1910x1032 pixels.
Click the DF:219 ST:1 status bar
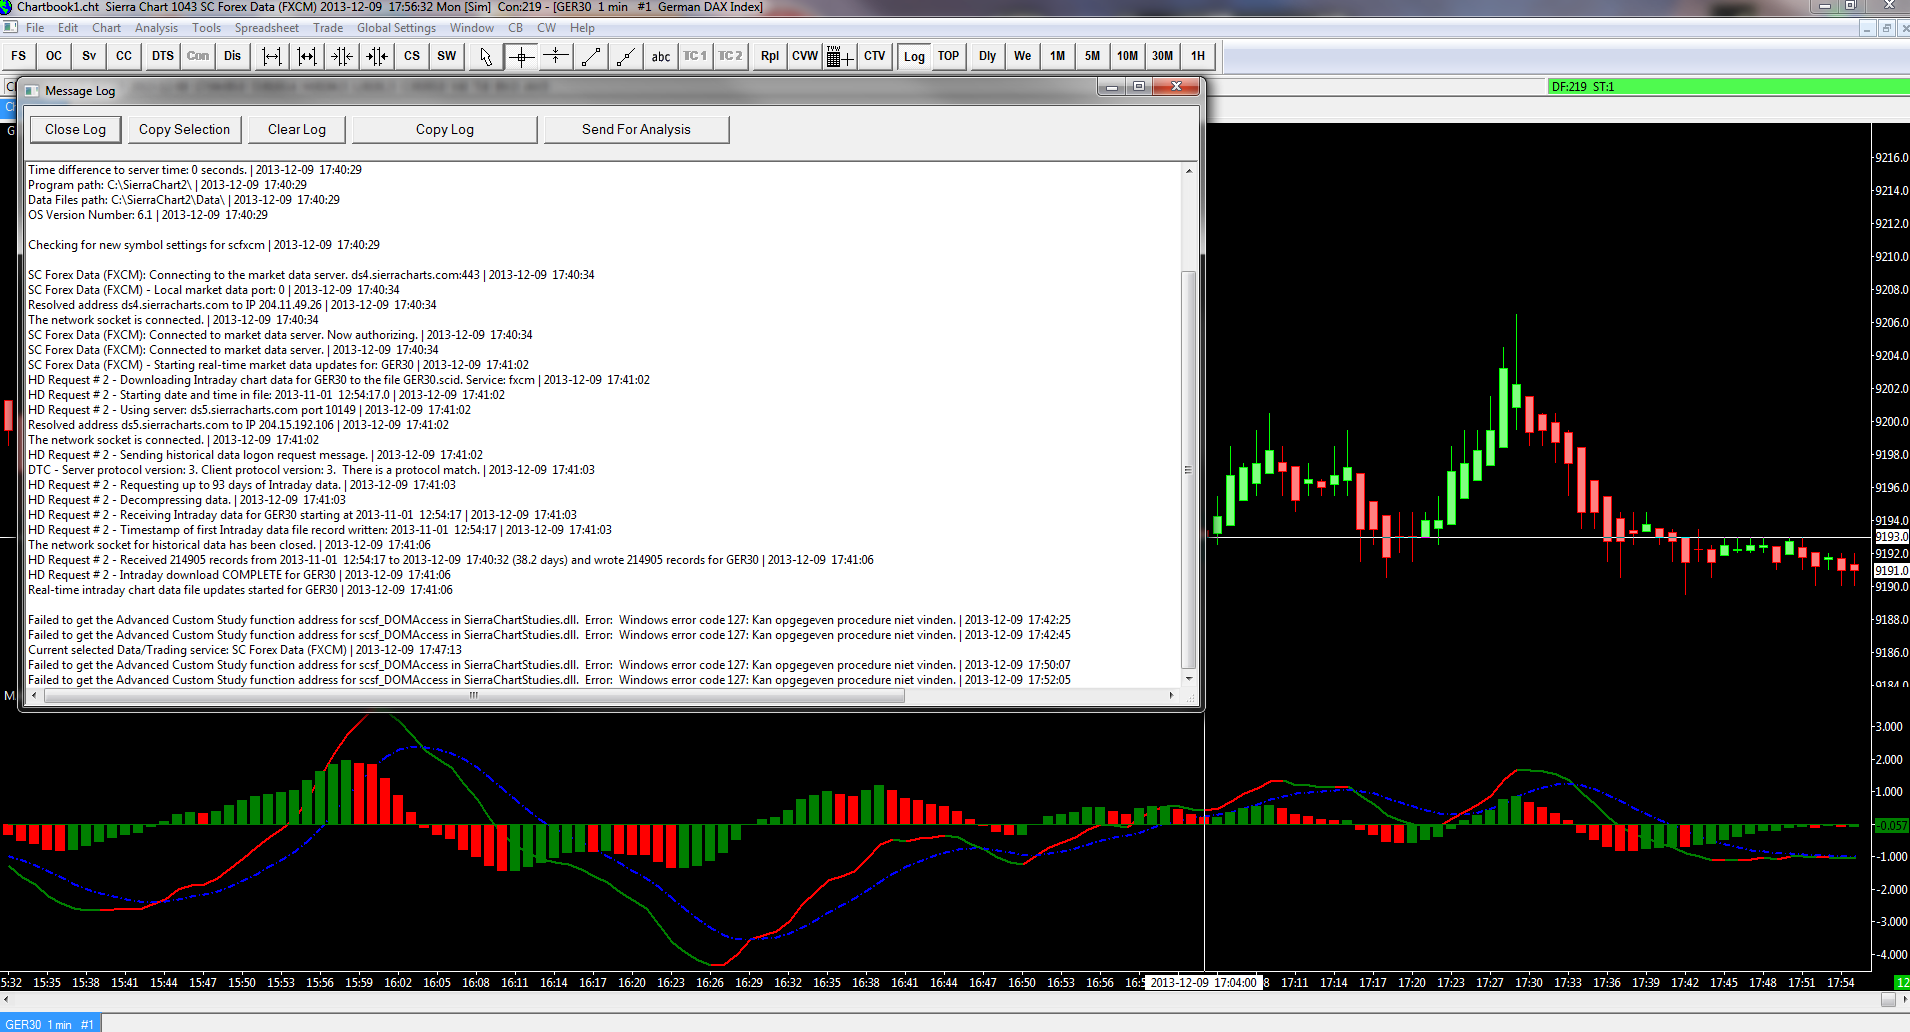pyautogui.click(x=1728, y=87)
